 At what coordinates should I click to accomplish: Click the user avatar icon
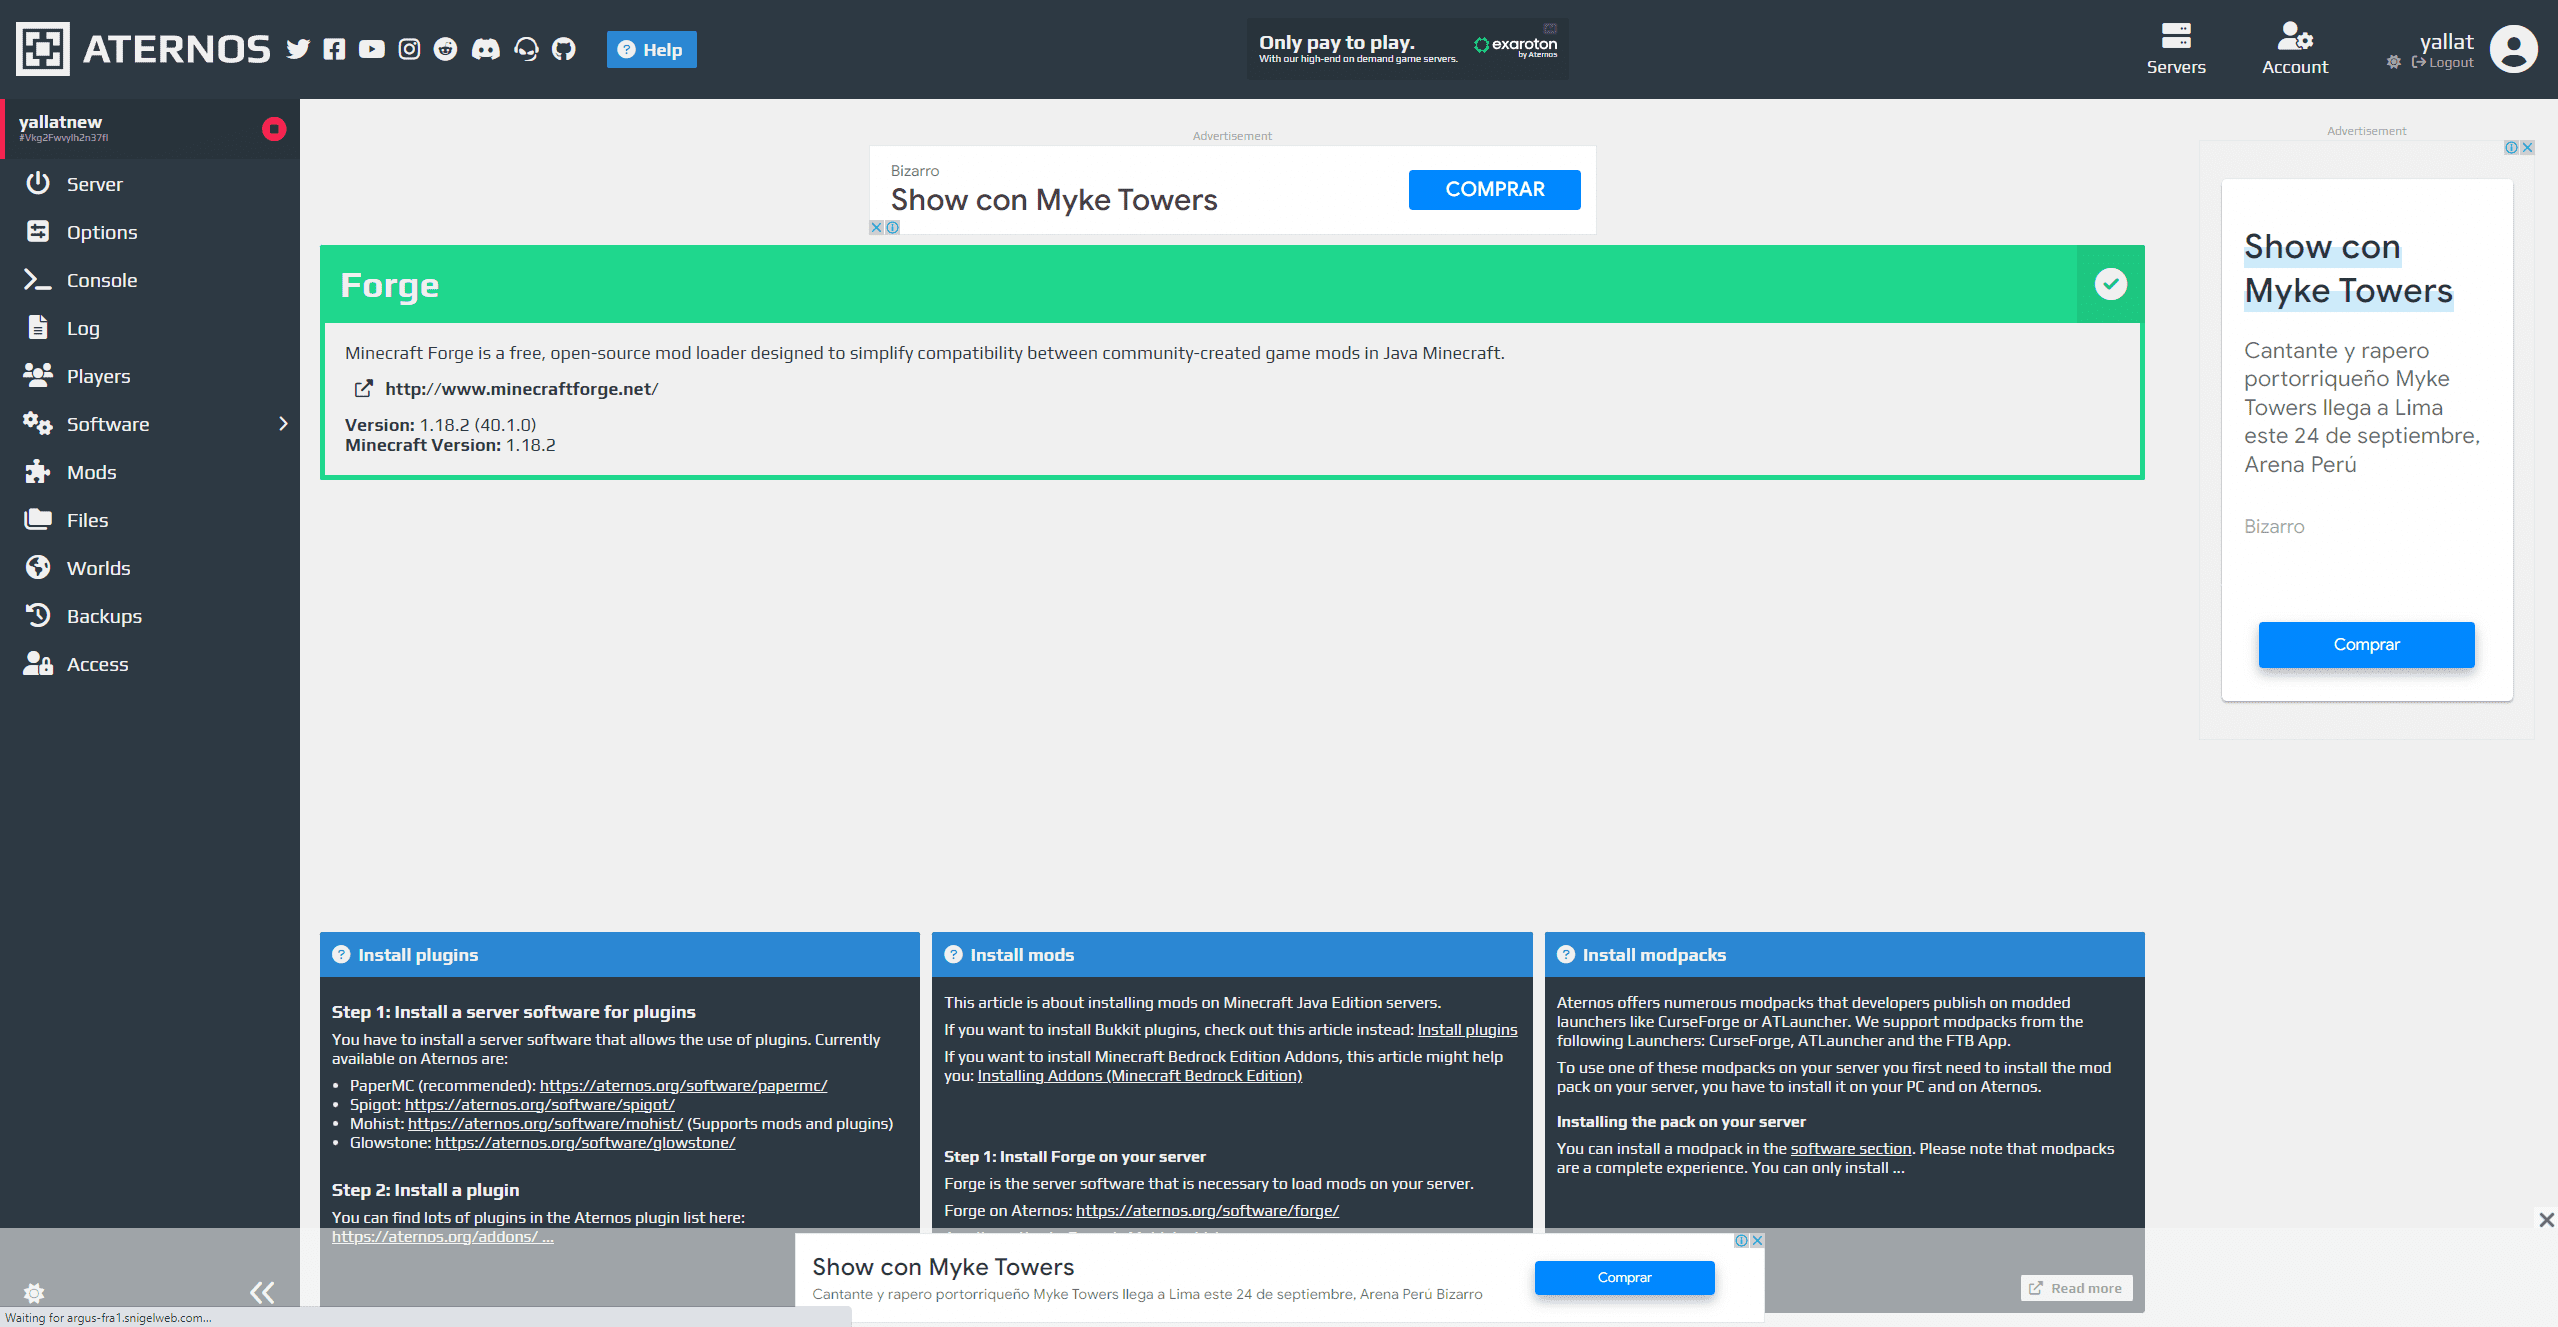pyautogui.click(x=2513, y=49)
